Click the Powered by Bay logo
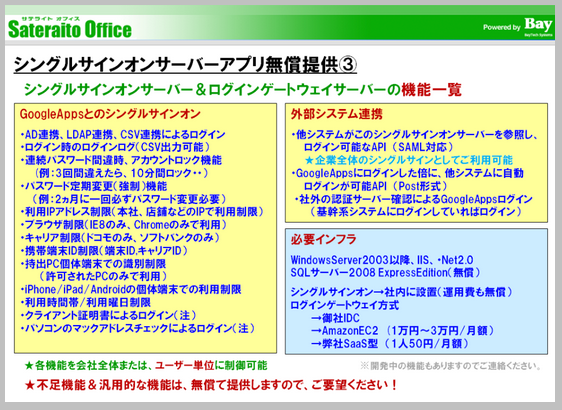Image resolution: width=562 pixels, height=410 pixels. (518, 27)
